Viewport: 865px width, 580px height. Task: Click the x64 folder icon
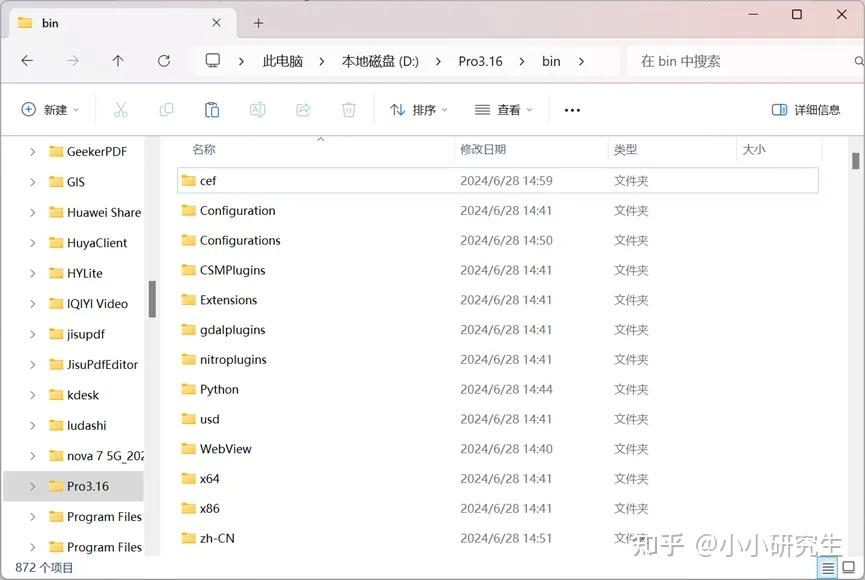pos(189,478)
